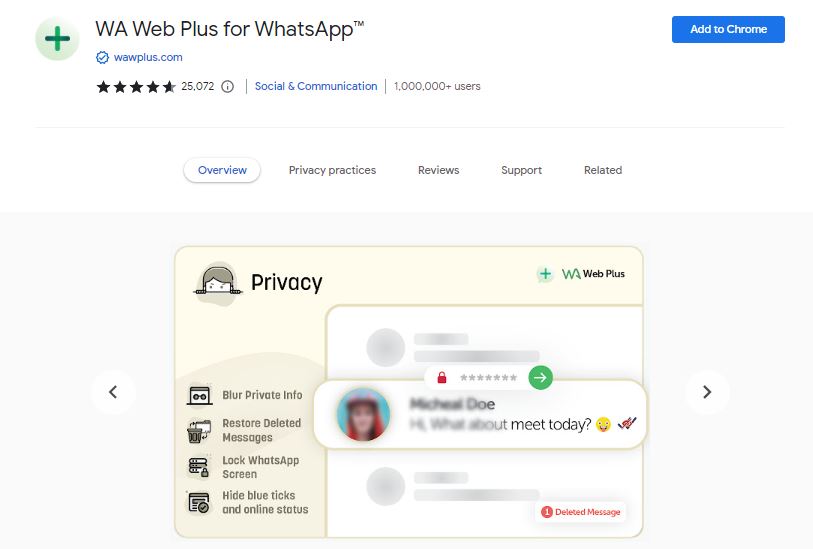Click the Lock WhatsApp Screen icon
The width and height of the screenshot is (813, 549).
199,467
